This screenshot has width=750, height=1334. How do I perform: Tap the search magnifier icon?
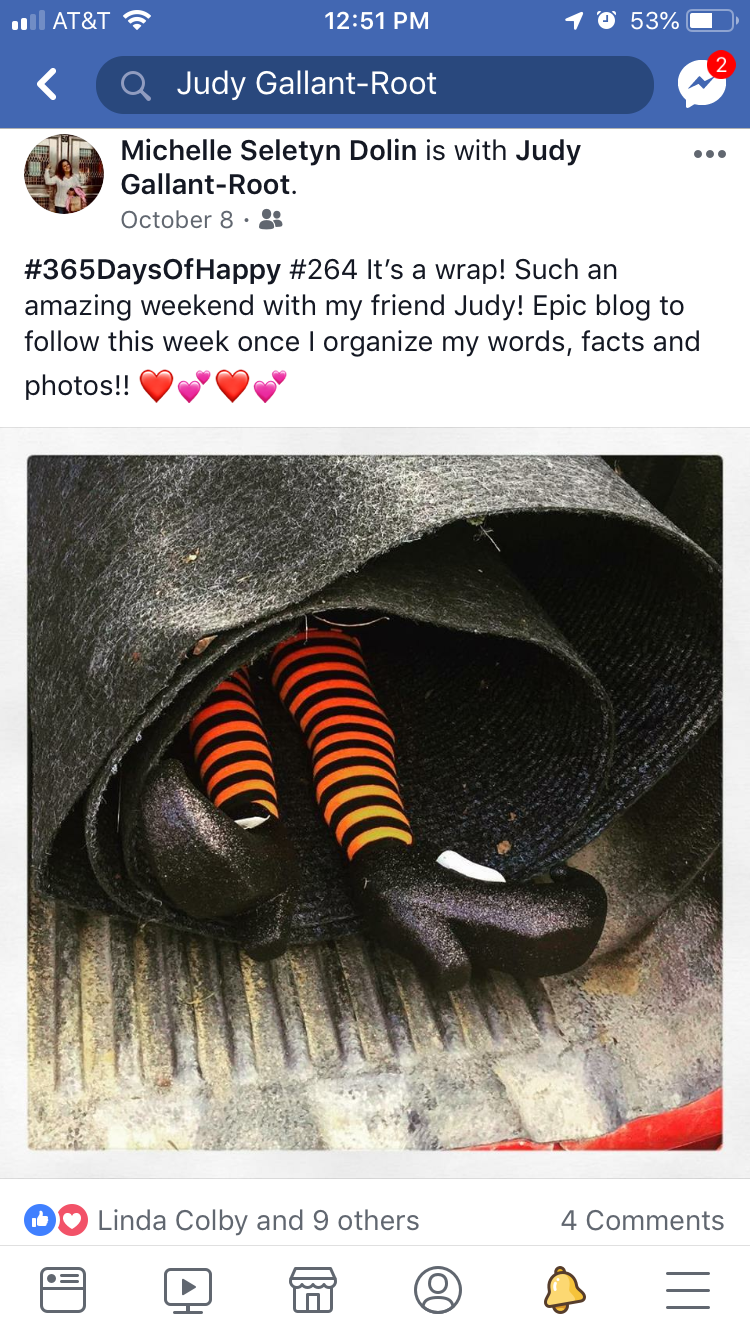135,85
